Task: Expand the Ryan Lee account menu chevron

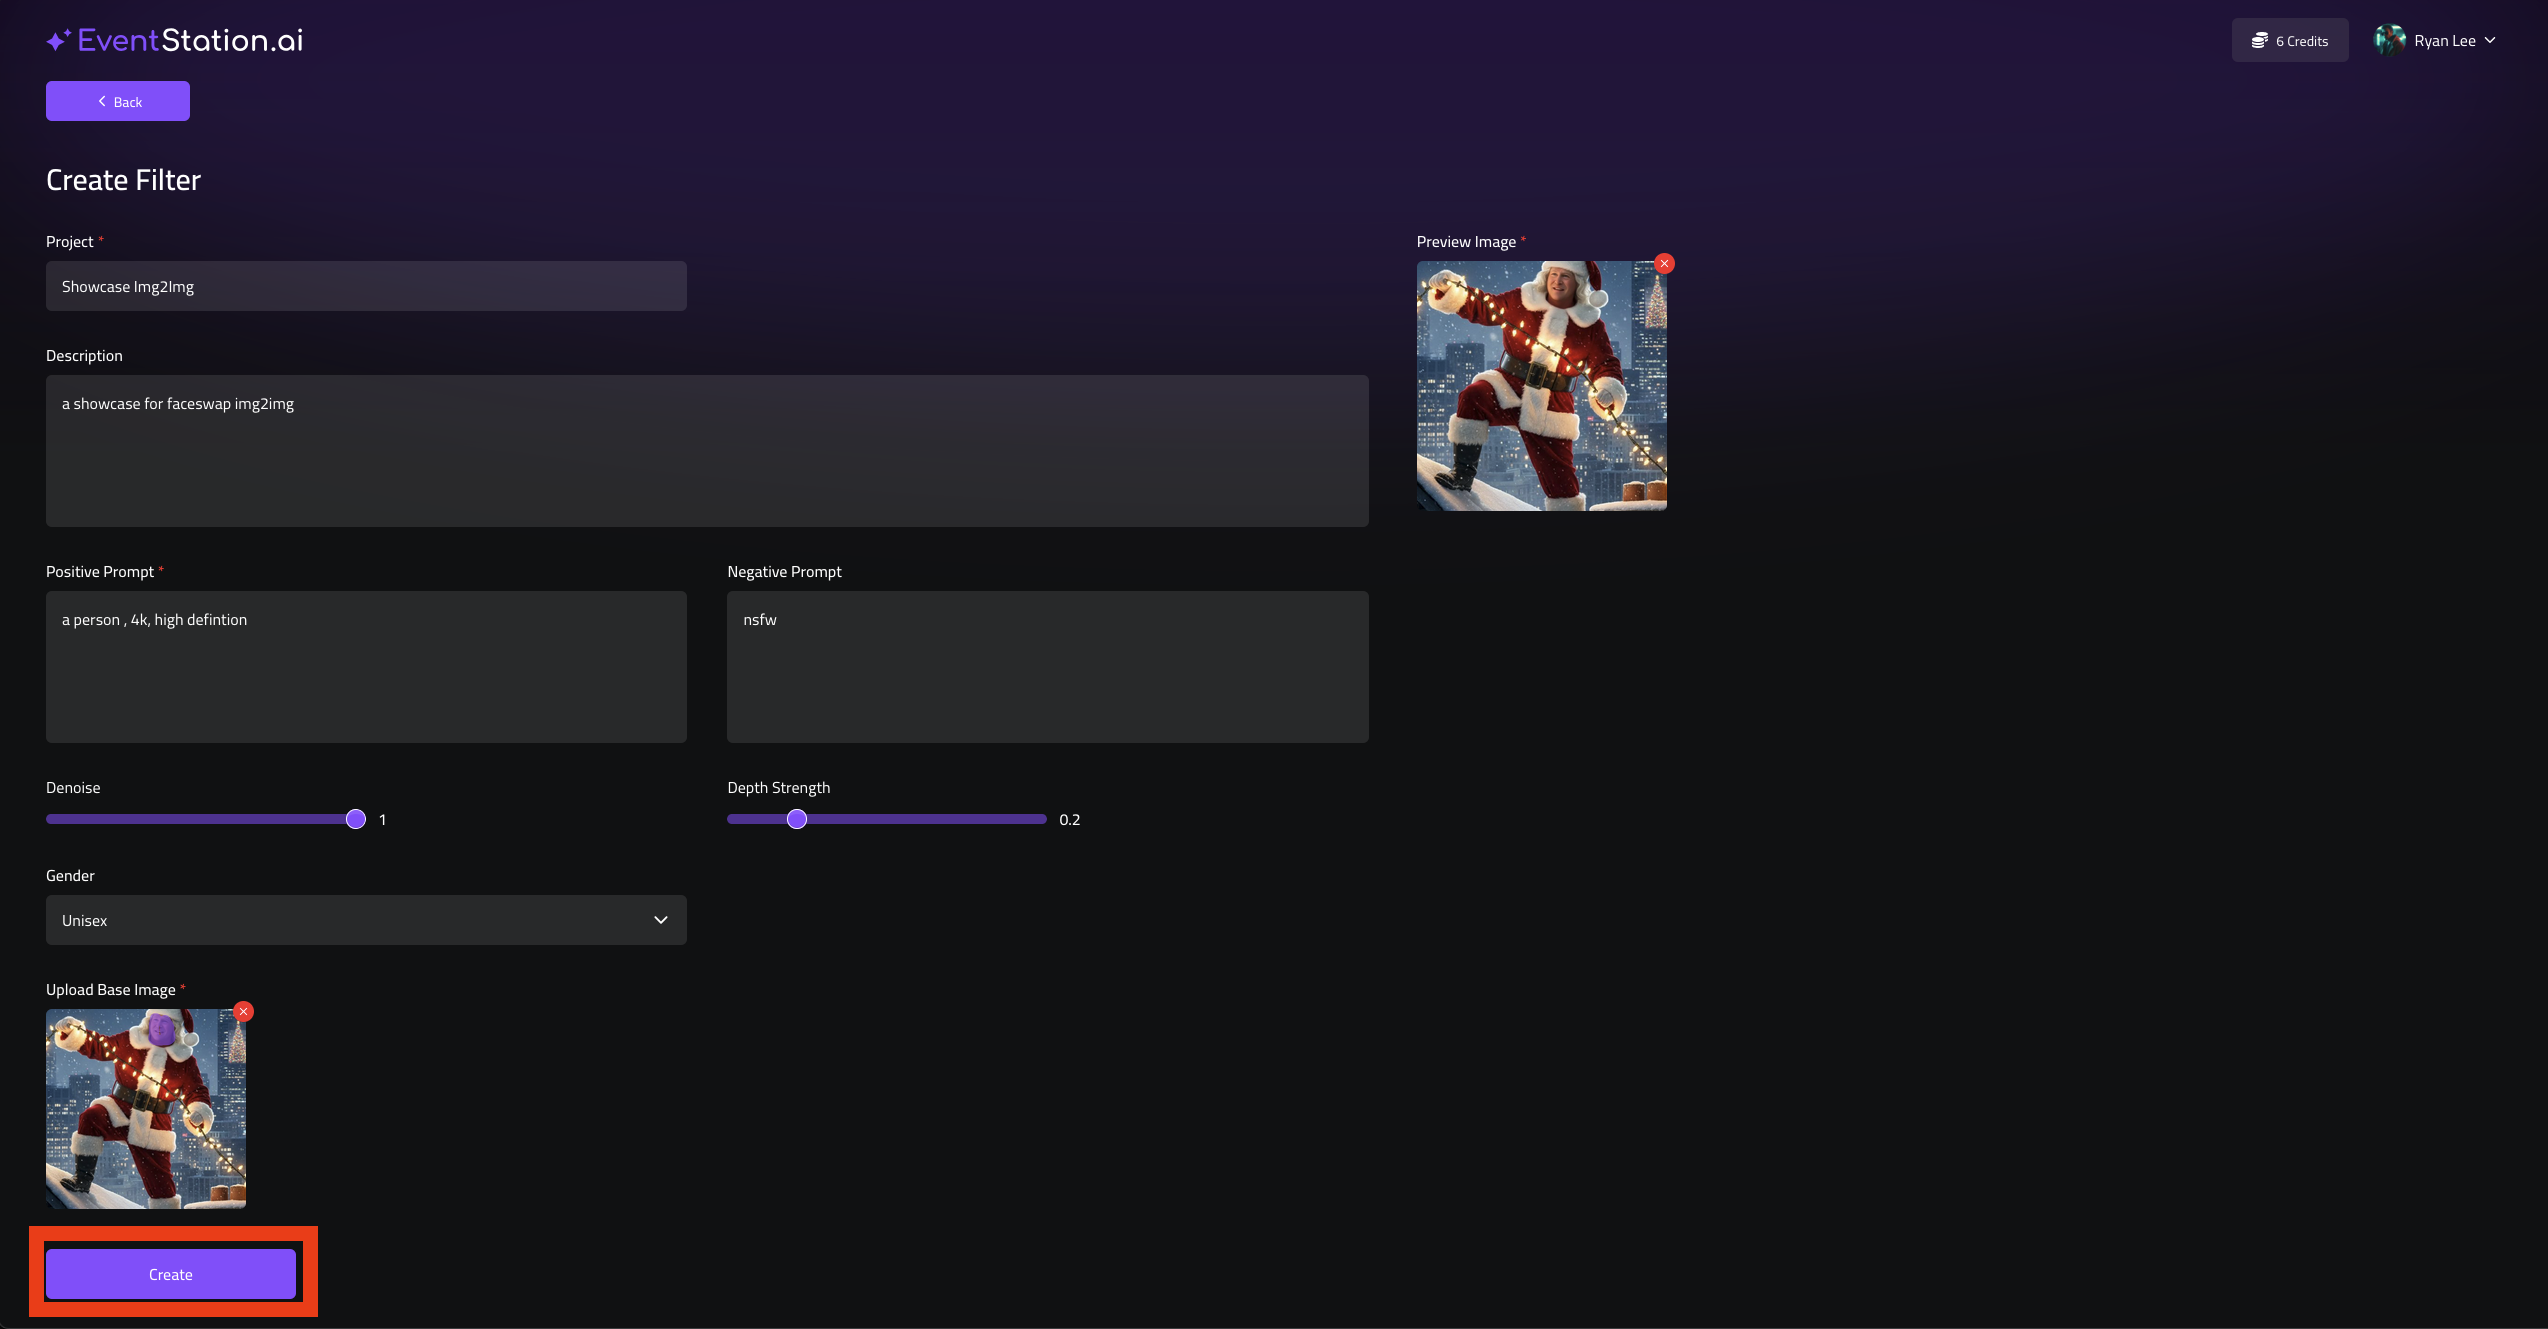Action: [2490, 40]
